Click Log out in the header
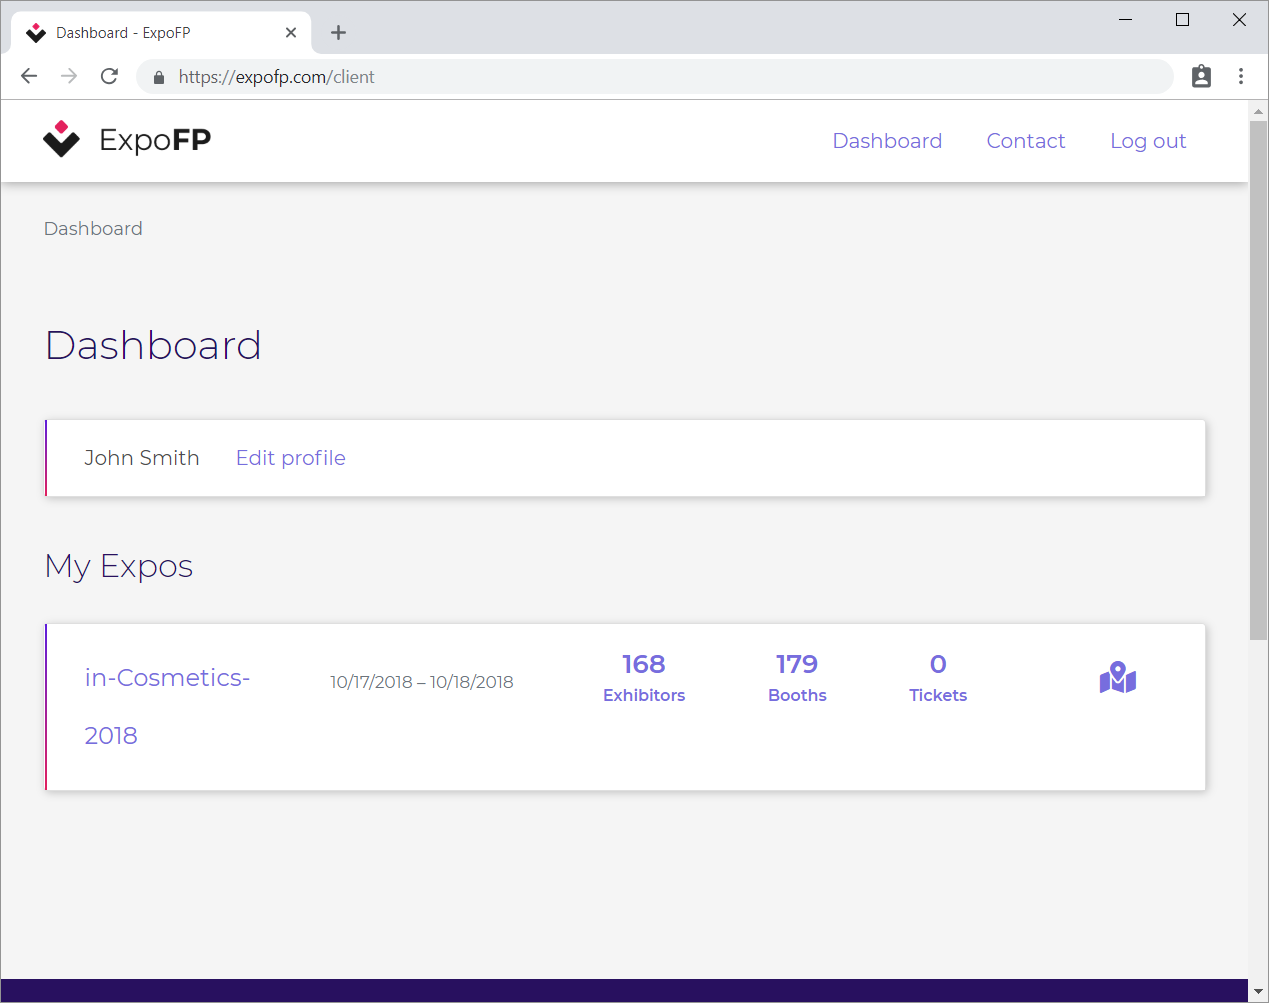Image resolution: width=1269 pixels, height=1003 pixels. (1148, 141)
